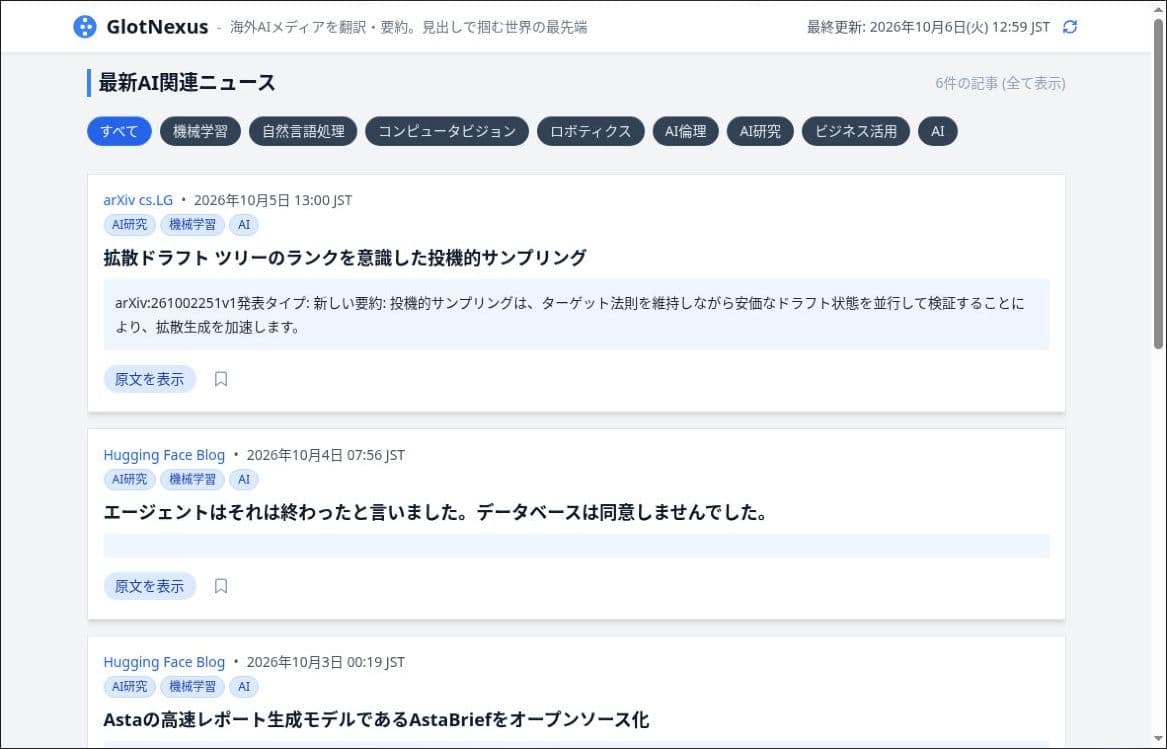Click AI tag on arXiv article
This screenshot has width=1167, height=749.
pos(244,224)
